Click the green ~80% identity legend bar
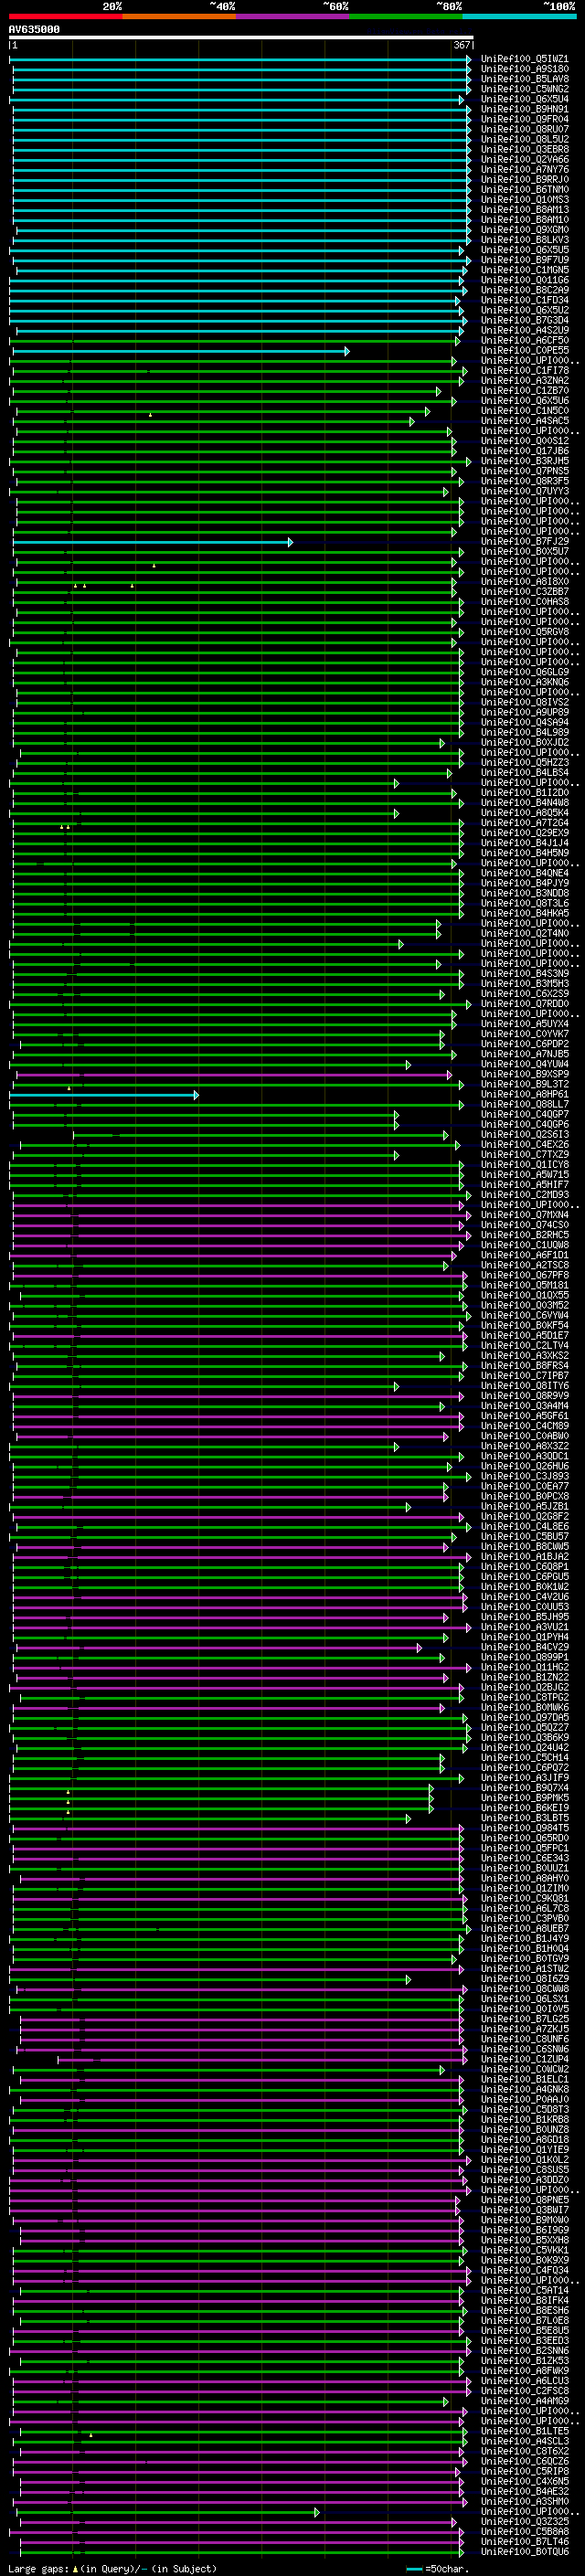Screen dimensions: 585x2576 406,17
